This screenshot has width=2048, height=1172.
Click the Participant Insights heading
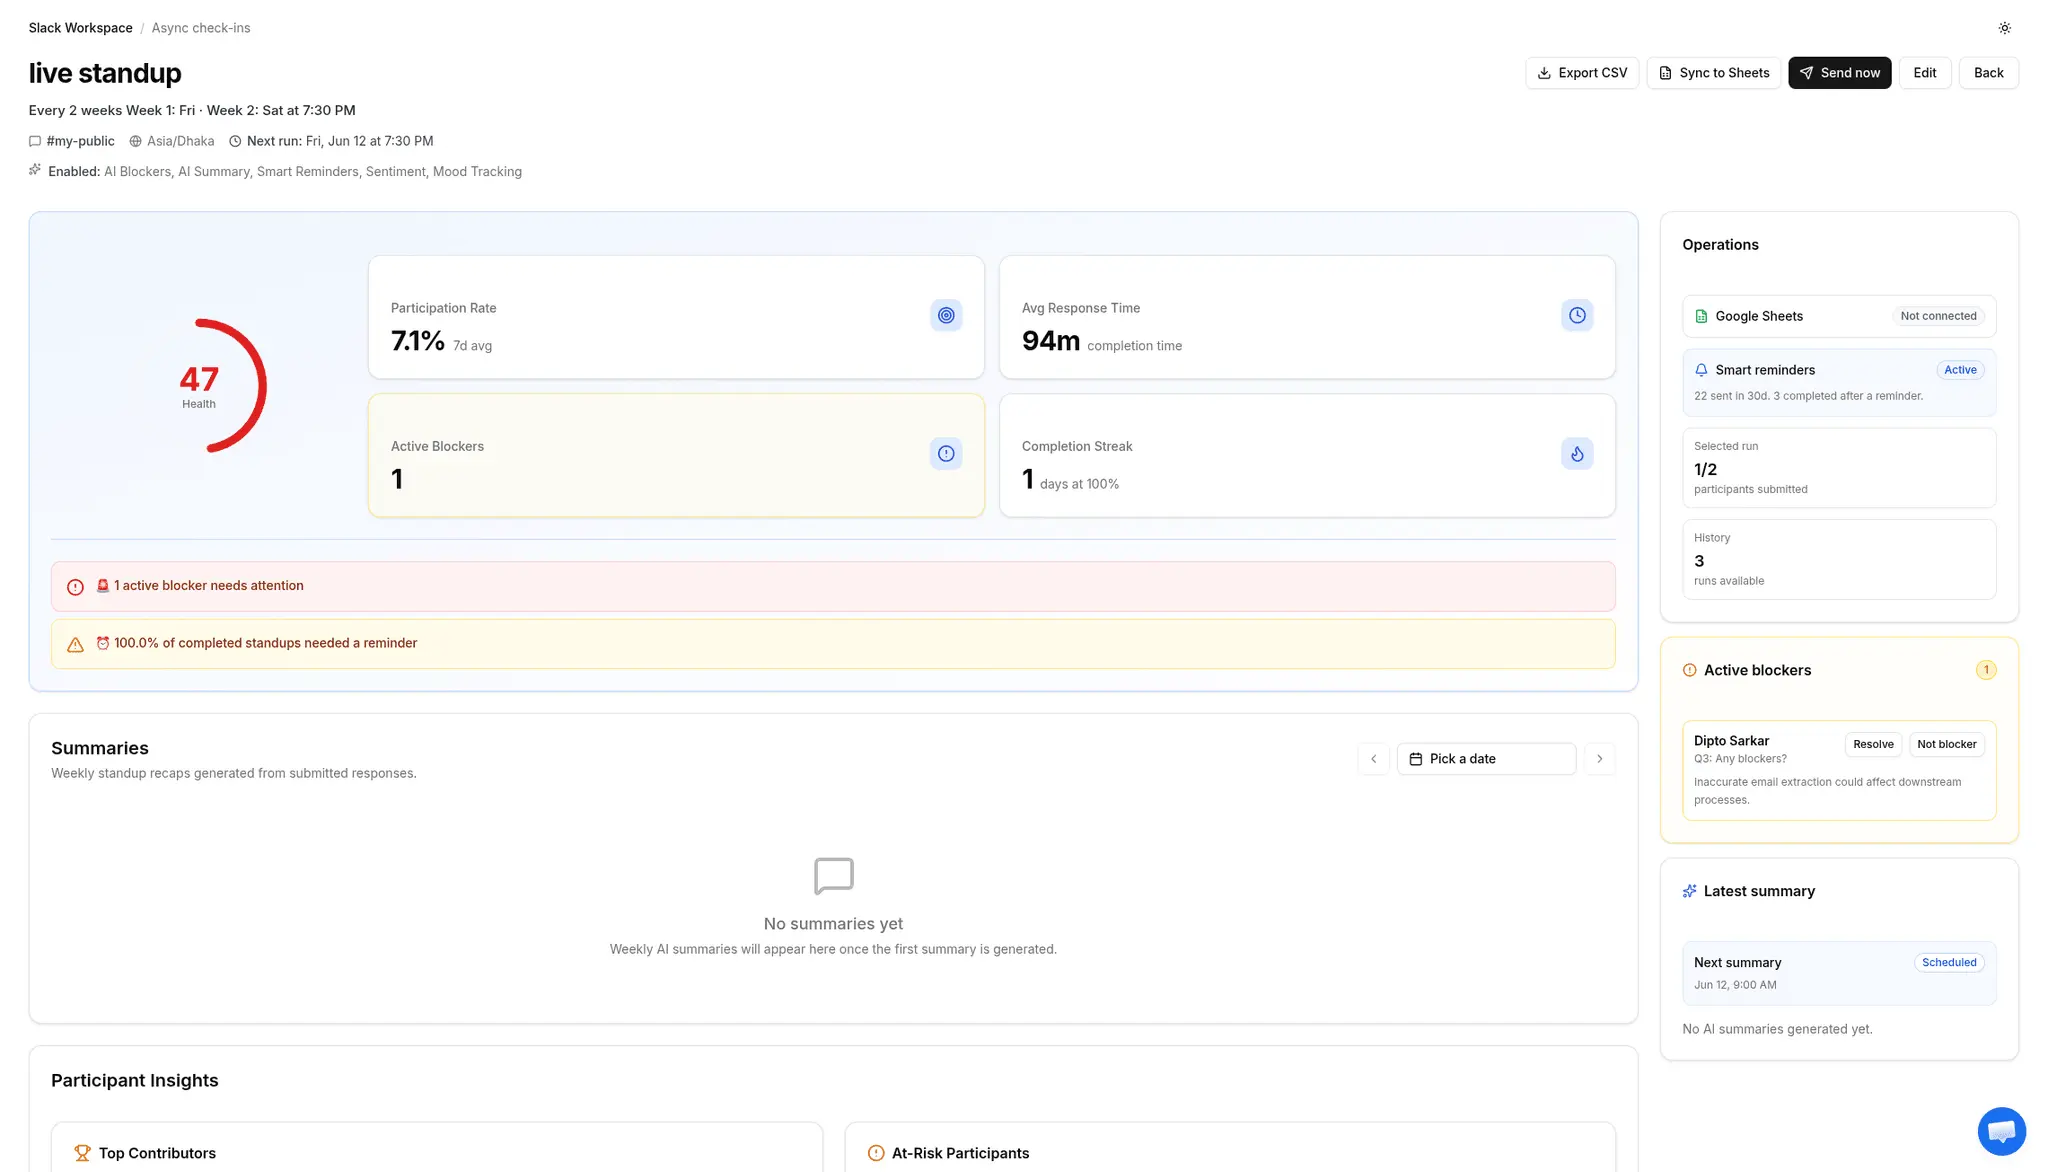click(x=135, y=1080)
